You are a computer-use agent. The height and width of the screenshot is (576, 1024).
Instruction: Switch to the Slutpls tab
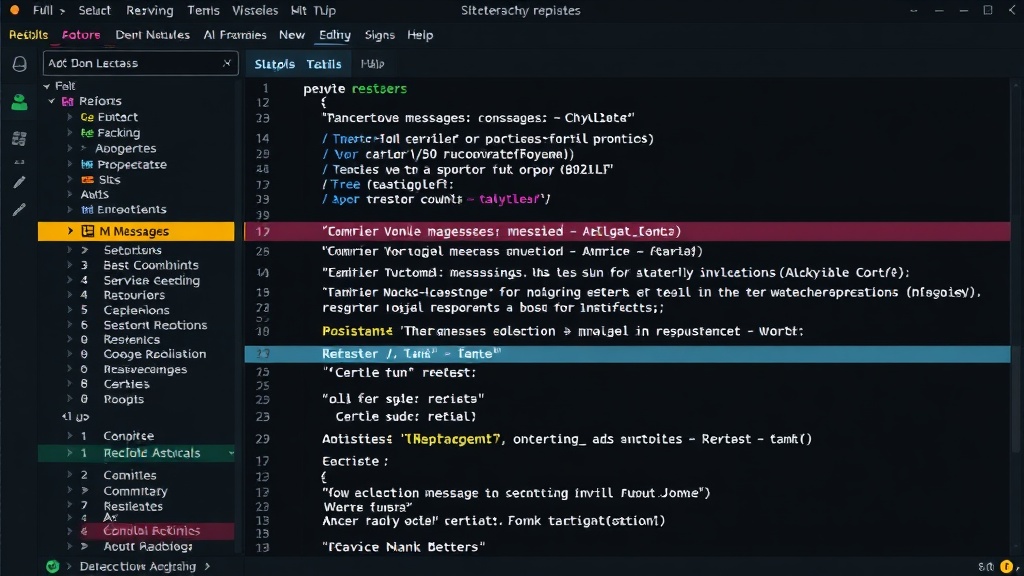click(x=274, y=64)
